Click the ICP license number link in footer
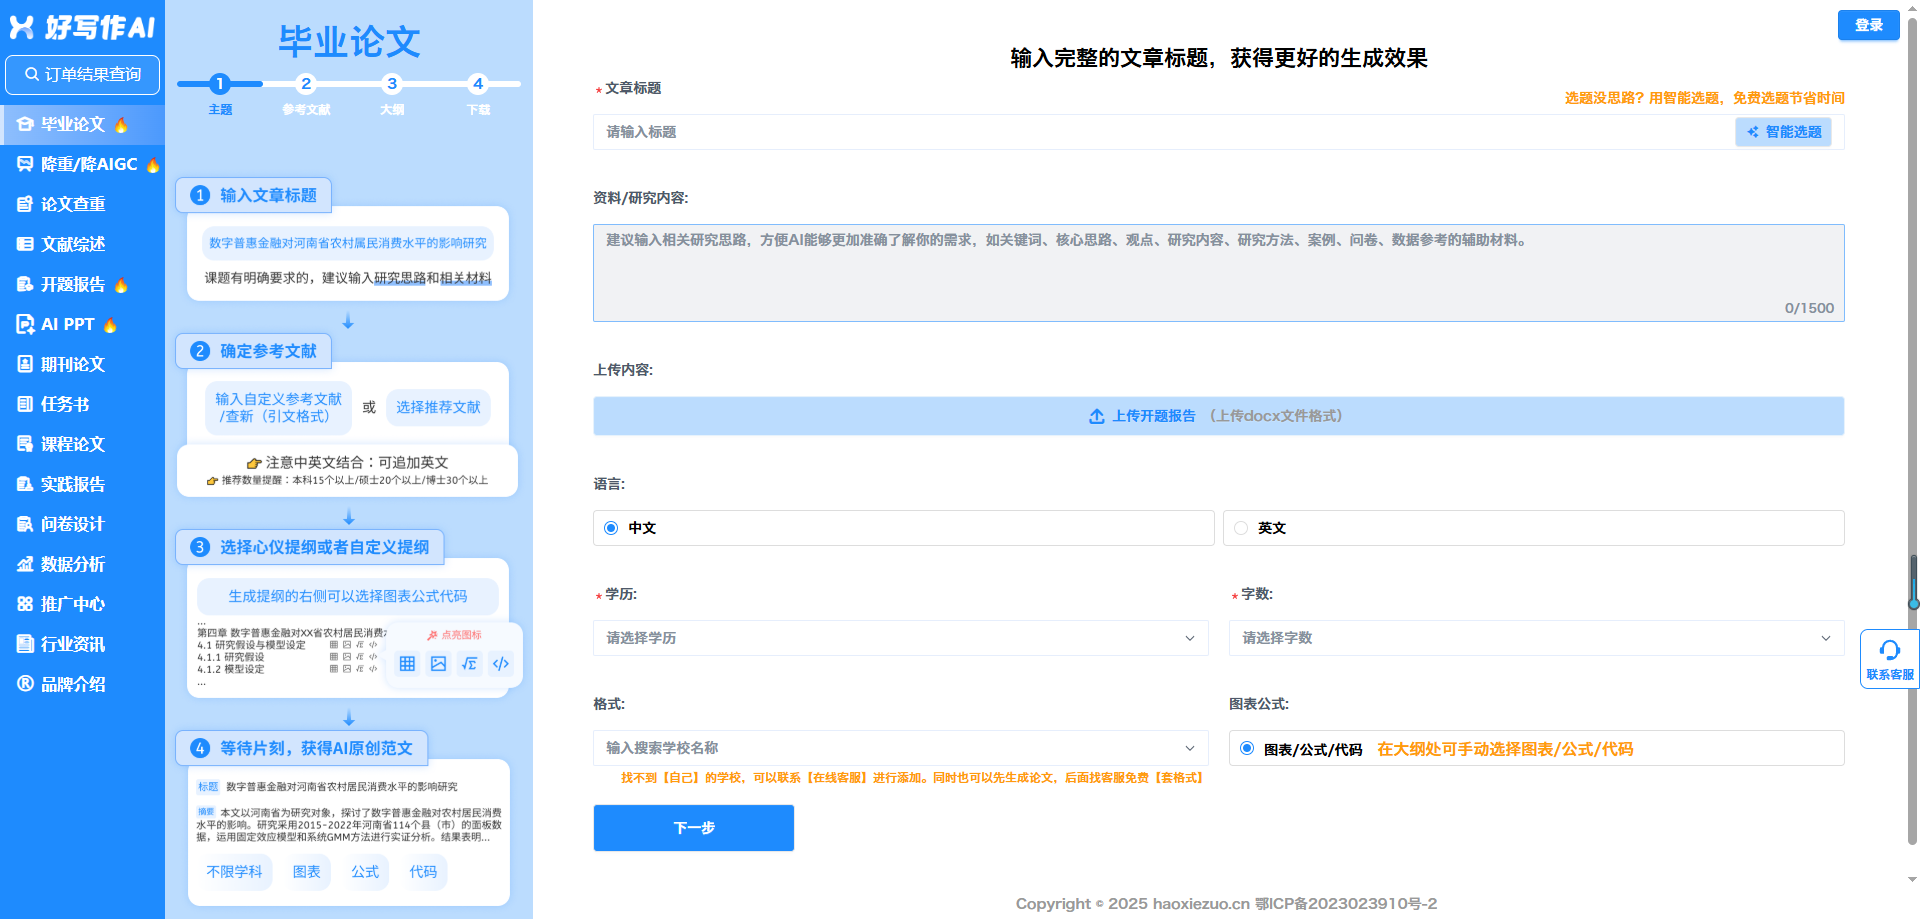The width and height of the screenshot is (1920, 919). 1346,903
